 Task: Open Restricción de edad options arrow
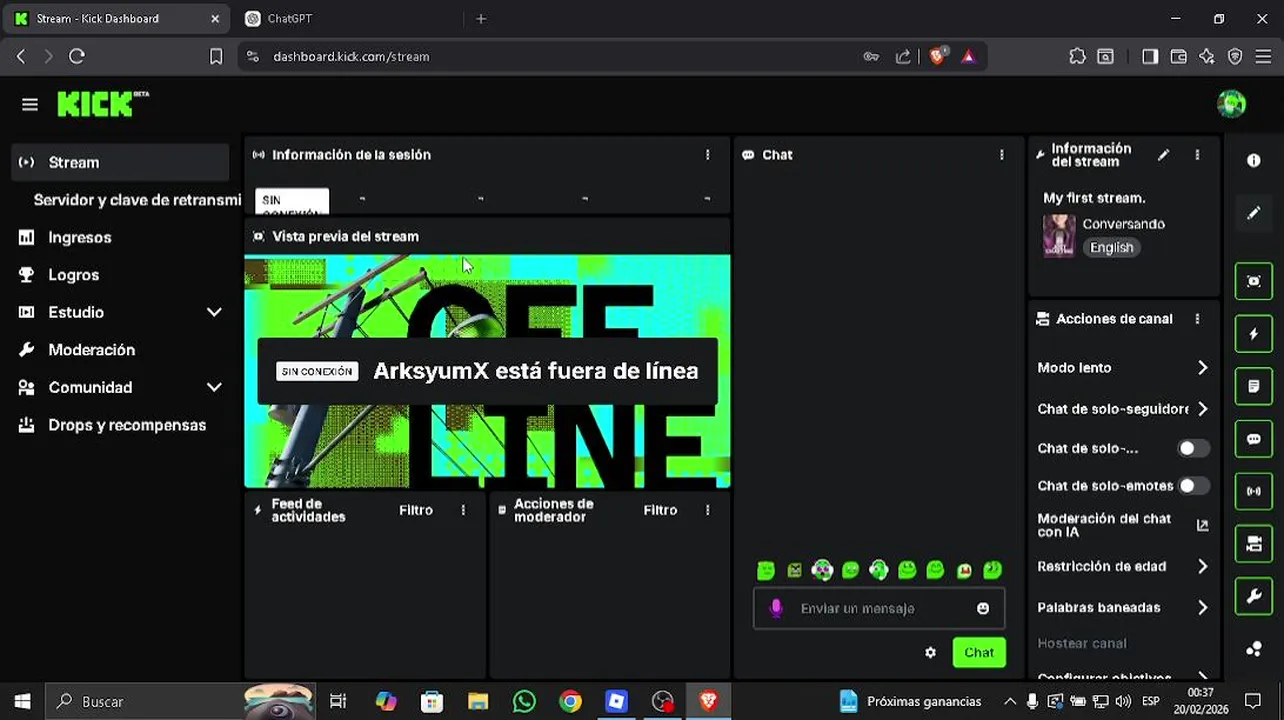coord(1202,566)
